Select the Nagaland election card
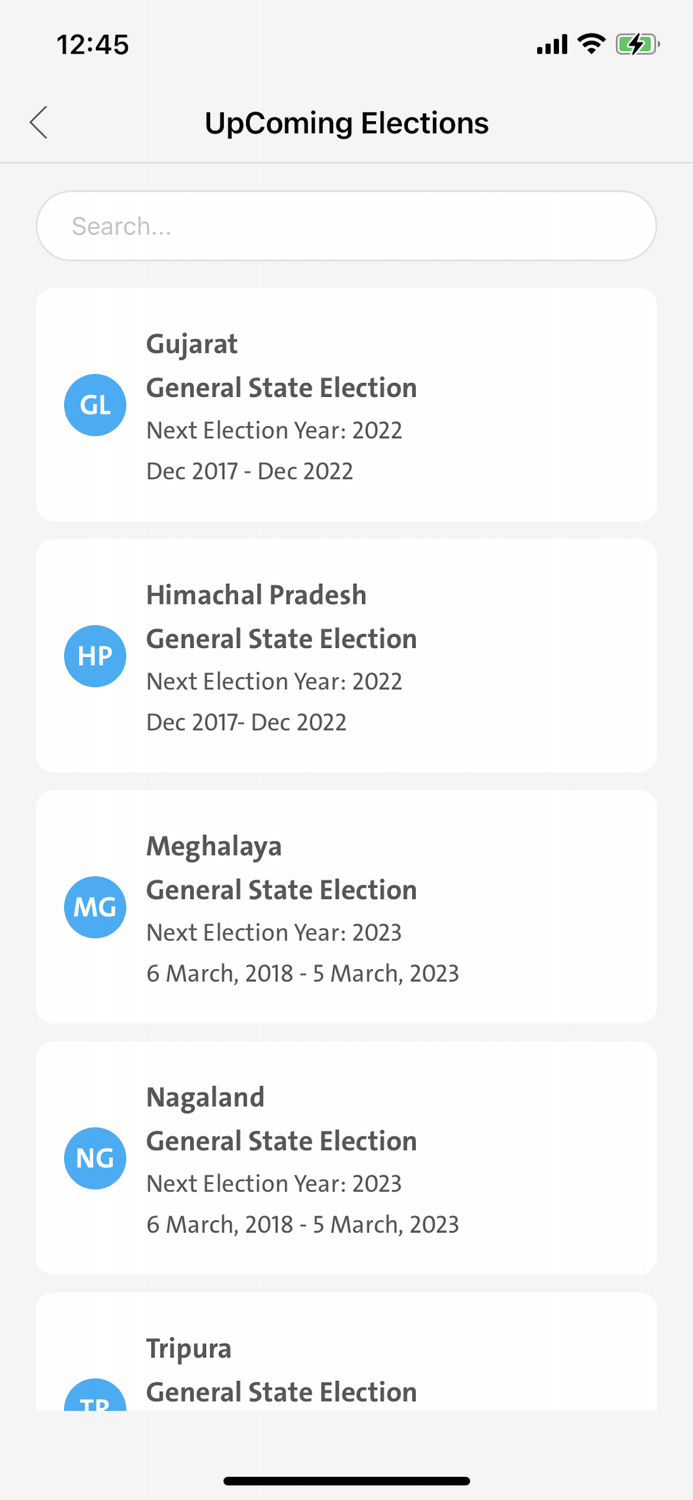The height and width of the screenshot is (1500, 693). tap(346, 1158)
